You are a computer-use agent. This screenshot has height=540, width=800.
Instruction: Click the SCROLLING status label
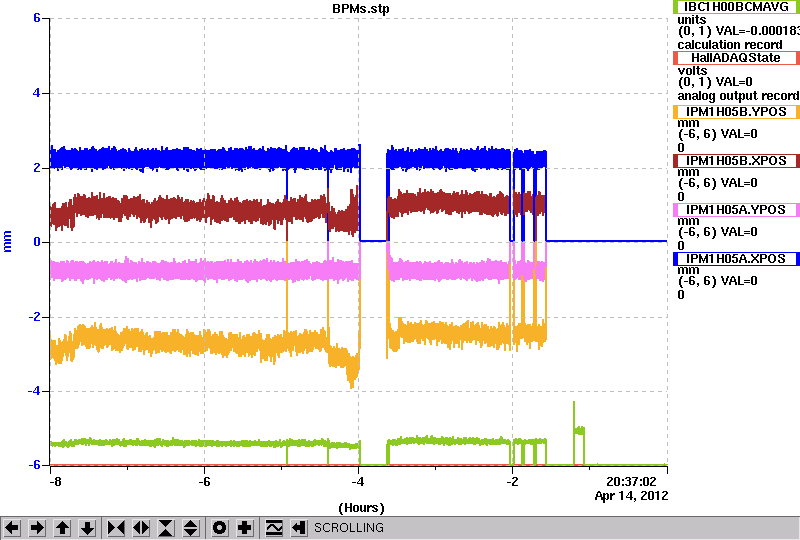pyautogui.click(x=348, y=528)
